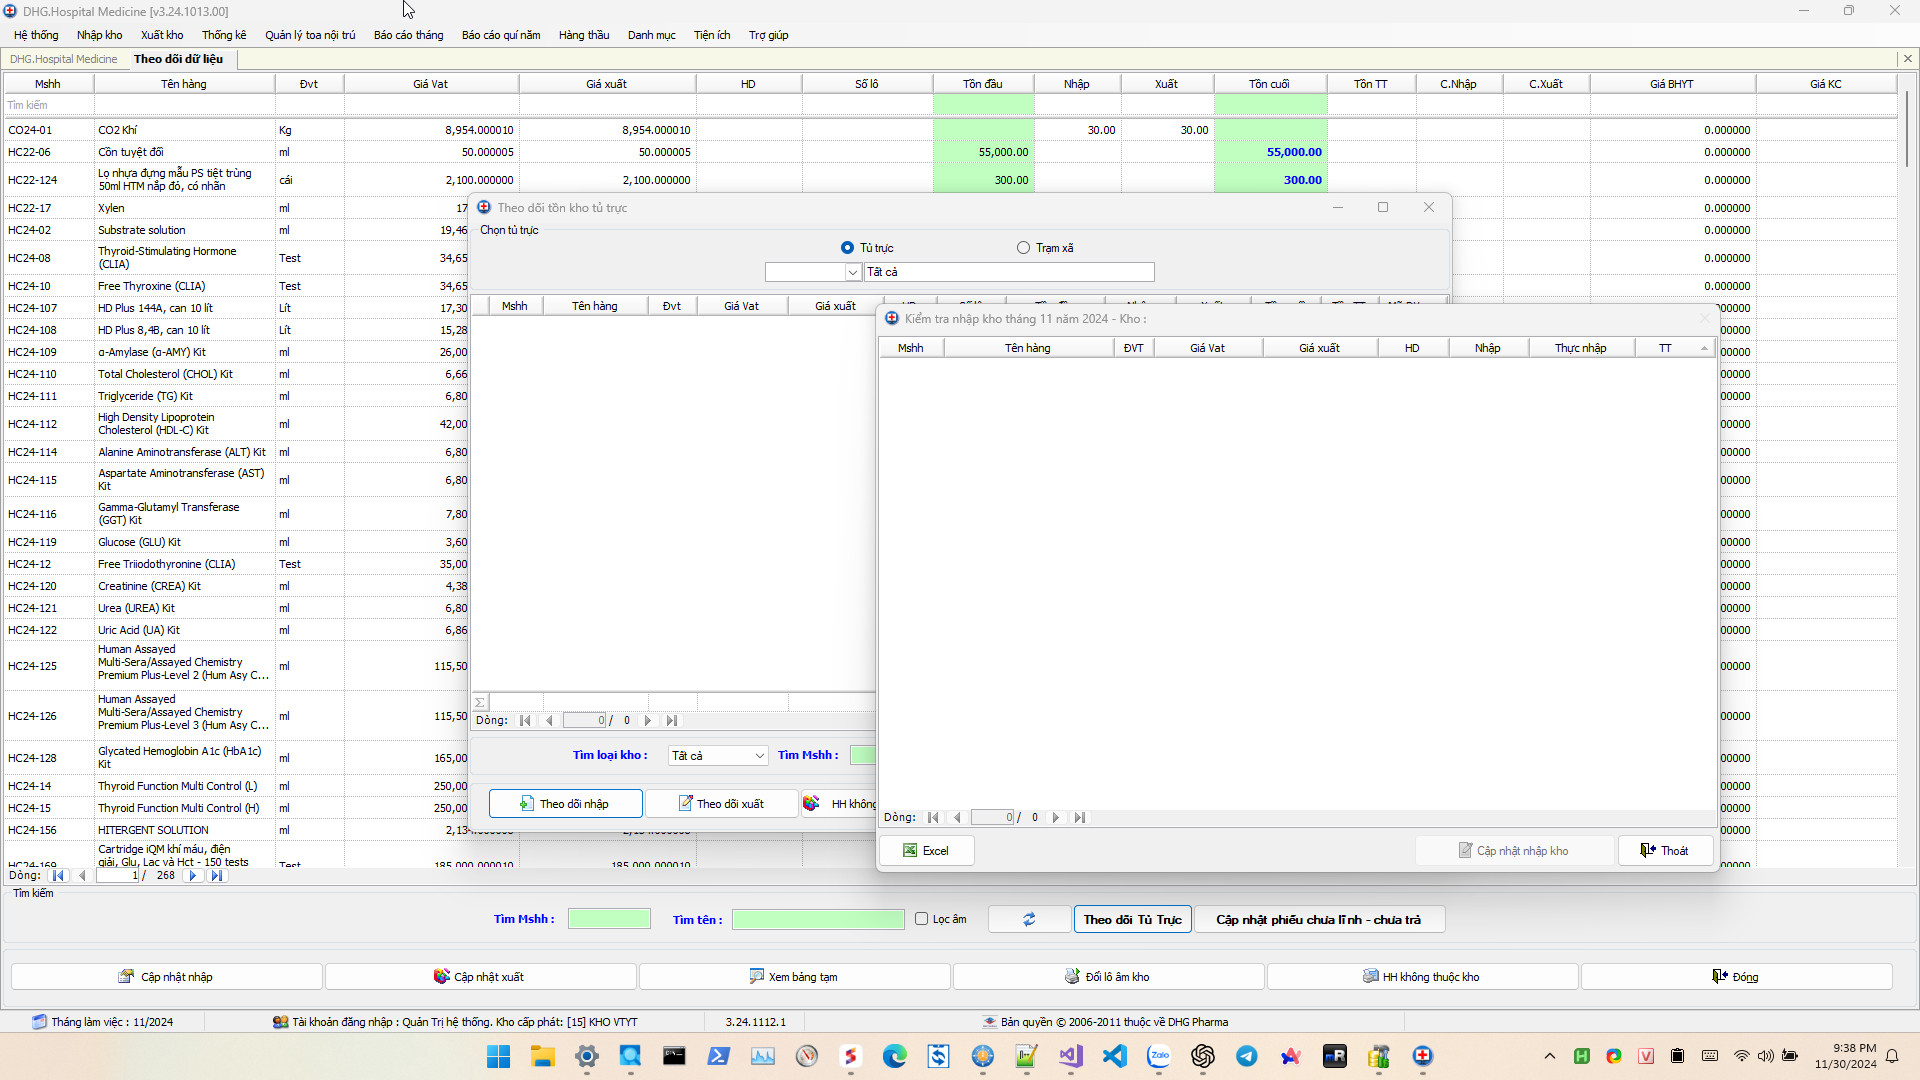
Task: Open Xem bảng tạm view
Action: tap(794, 977)
